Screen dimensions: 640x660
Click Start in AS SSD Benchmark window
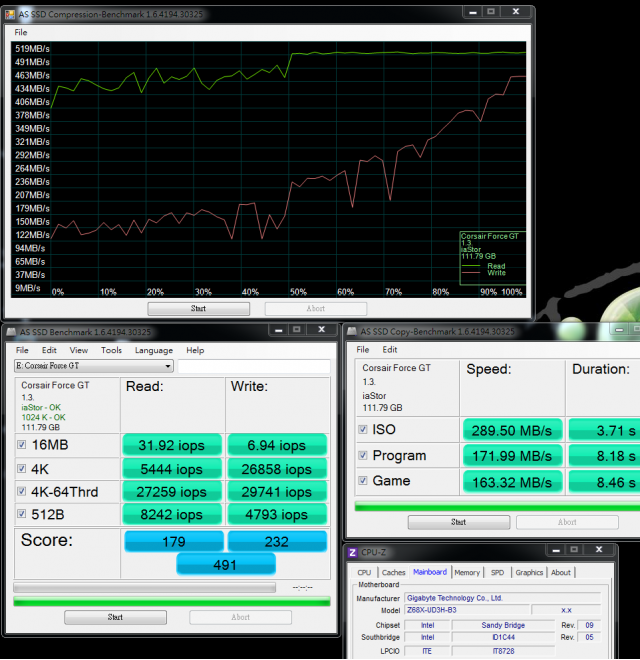click(x=115, y=617)
